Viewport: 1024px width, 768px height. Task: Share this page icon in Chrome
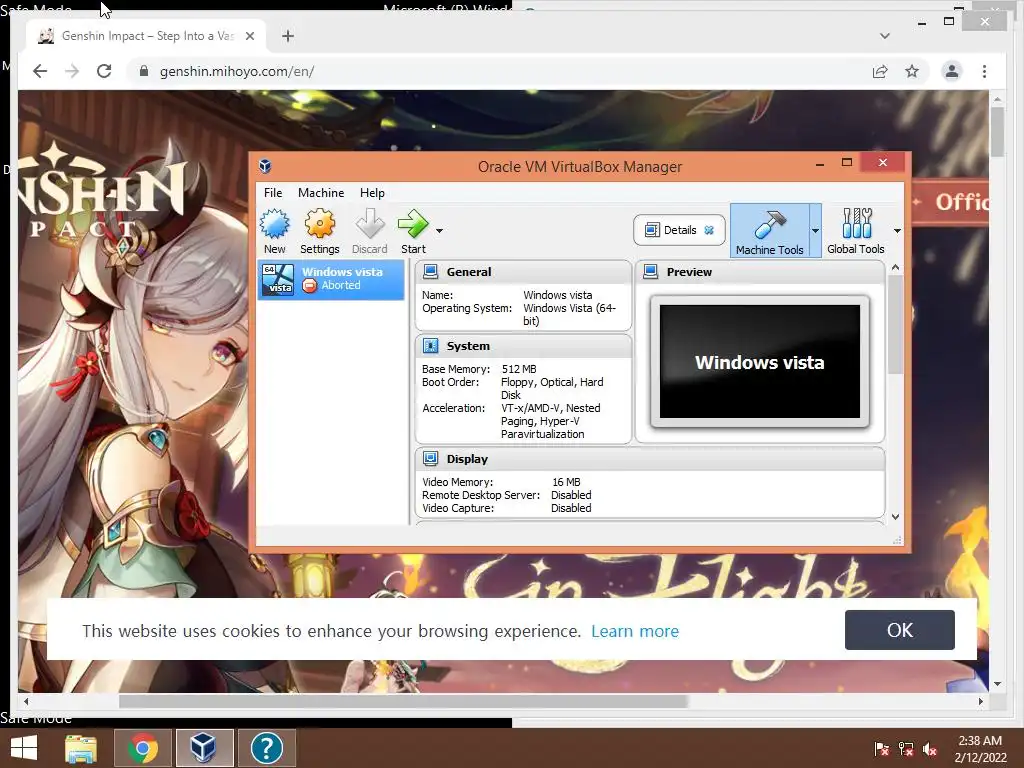point(880,71)
